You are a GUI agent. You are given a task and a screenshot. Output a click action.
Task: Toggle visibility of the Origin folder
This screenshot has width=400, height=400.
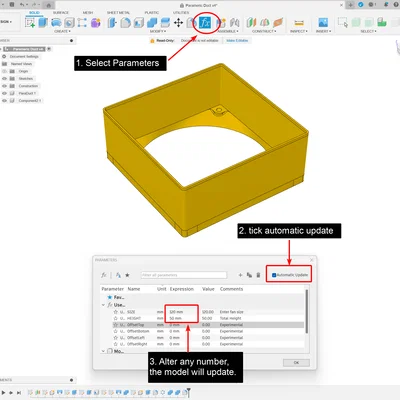[4, 71]
